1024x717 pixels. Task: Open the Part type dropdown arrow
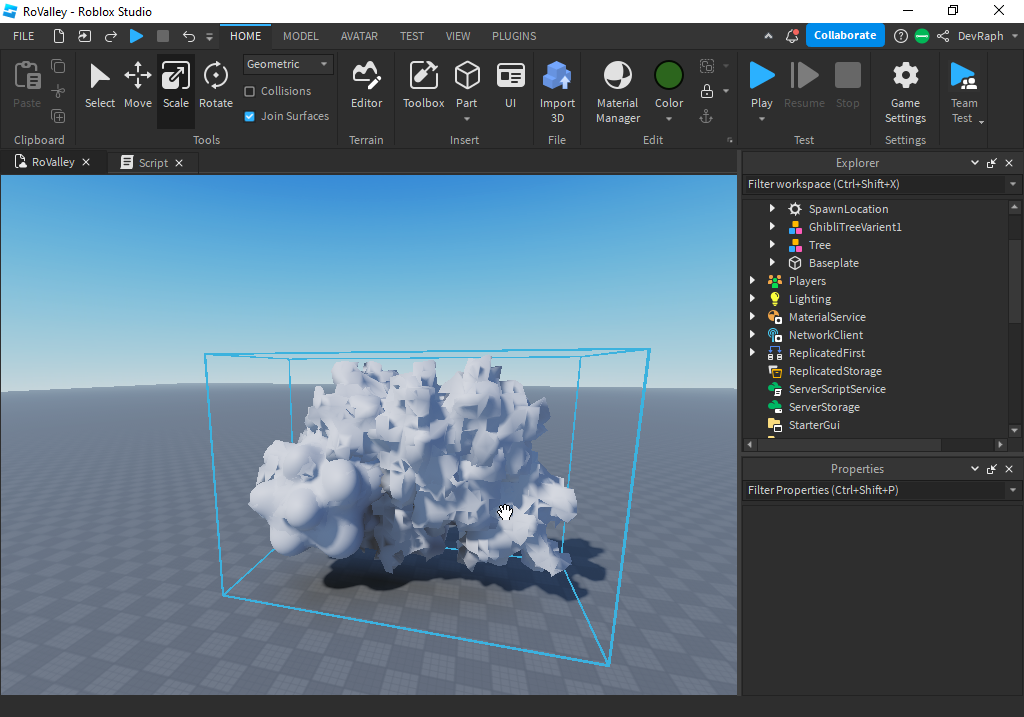click(467, 119)
